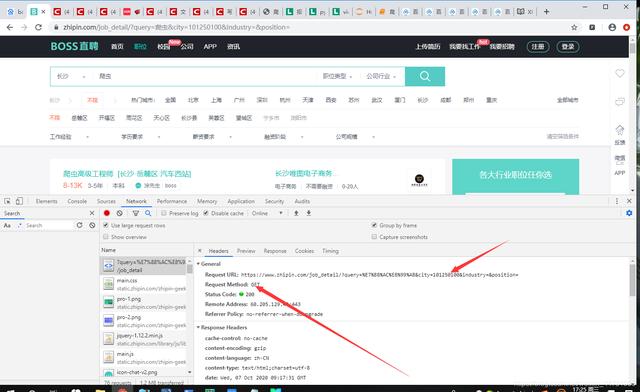Check the Capture screenshots checkbox

[374, 237]
